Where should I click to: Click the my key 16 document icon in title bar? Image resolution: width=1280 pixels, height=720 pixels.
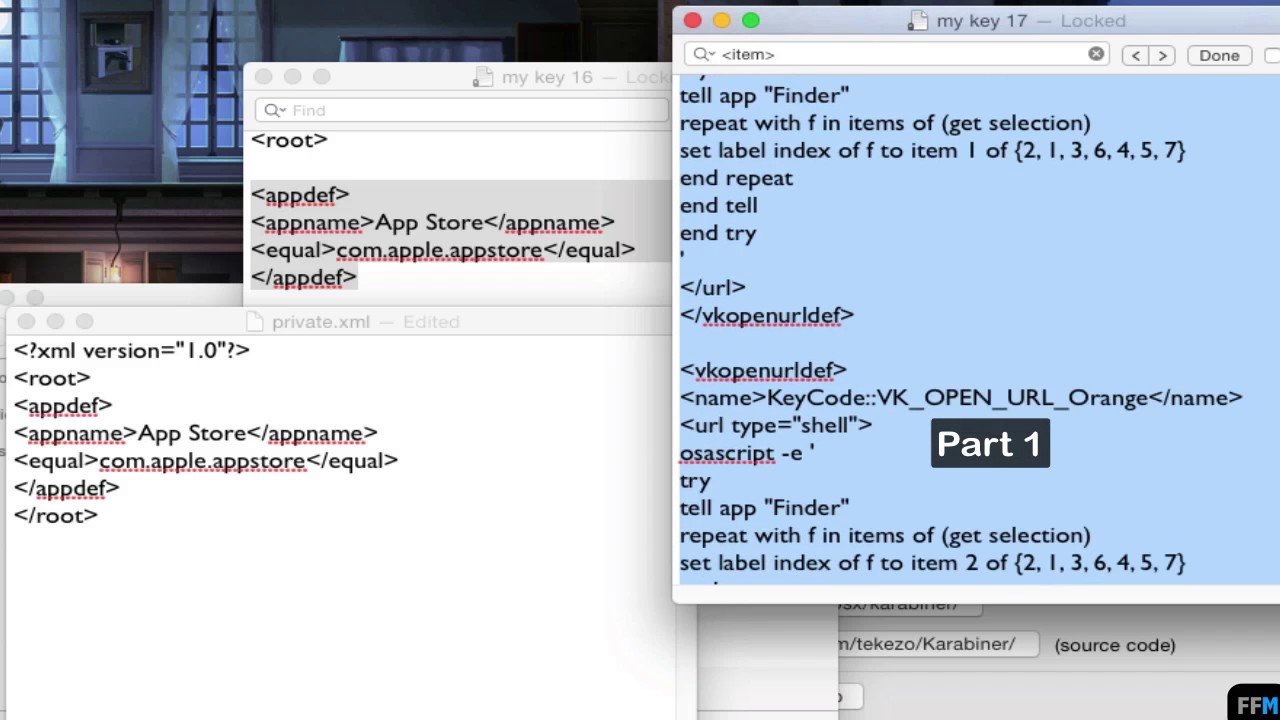tap(485, 77)
